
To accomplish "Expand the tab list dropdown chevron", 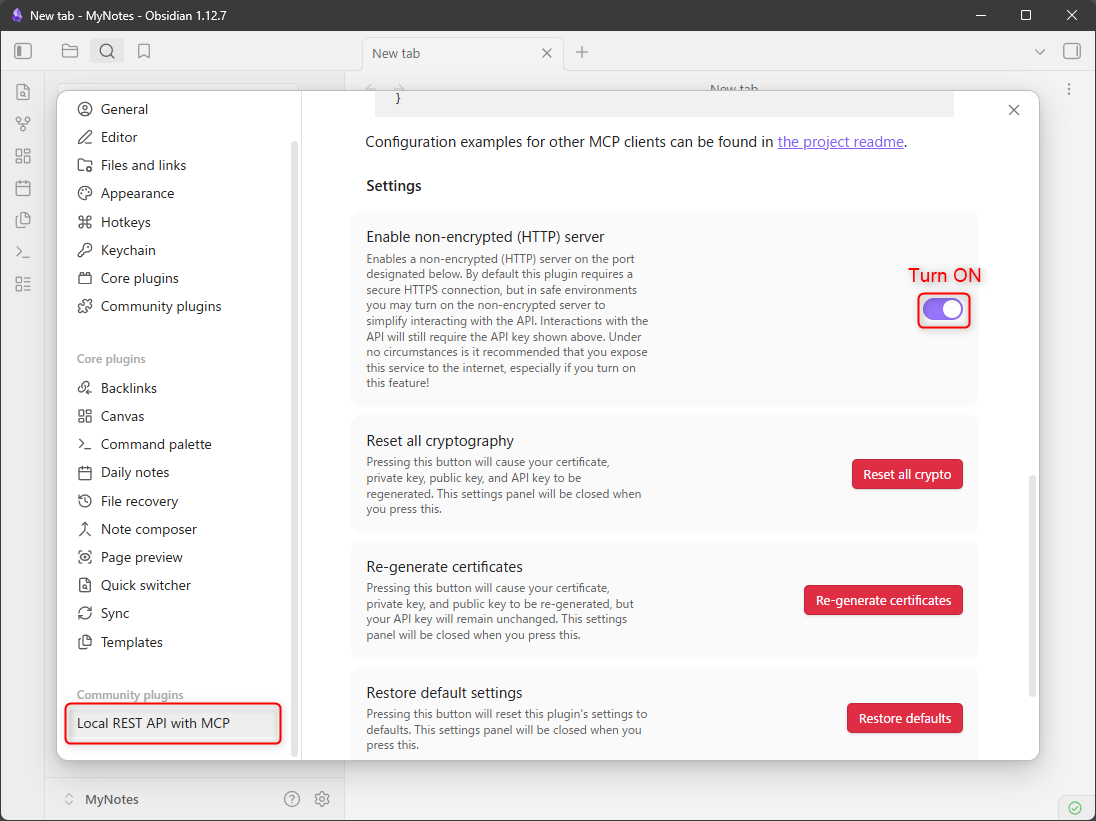I will point(1039,52).
